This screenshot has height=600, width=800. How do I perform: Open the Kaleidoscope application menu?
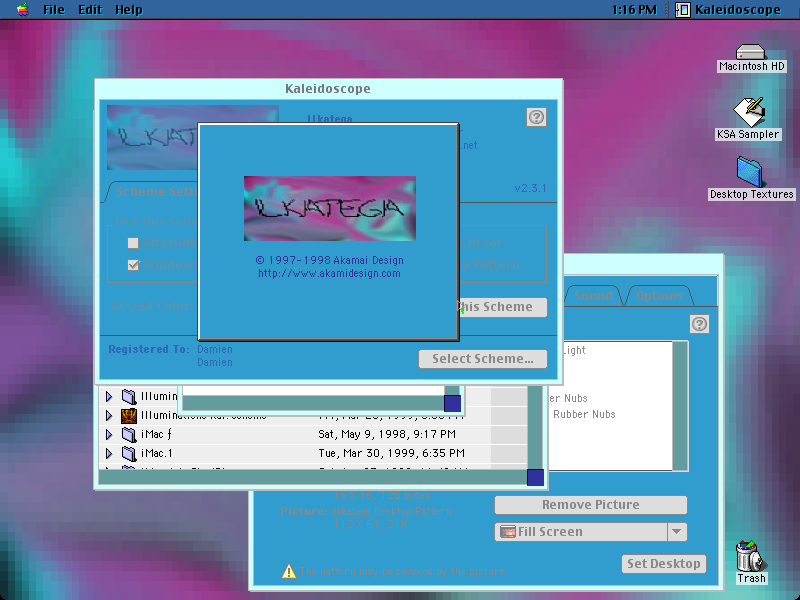pos(729,10)
